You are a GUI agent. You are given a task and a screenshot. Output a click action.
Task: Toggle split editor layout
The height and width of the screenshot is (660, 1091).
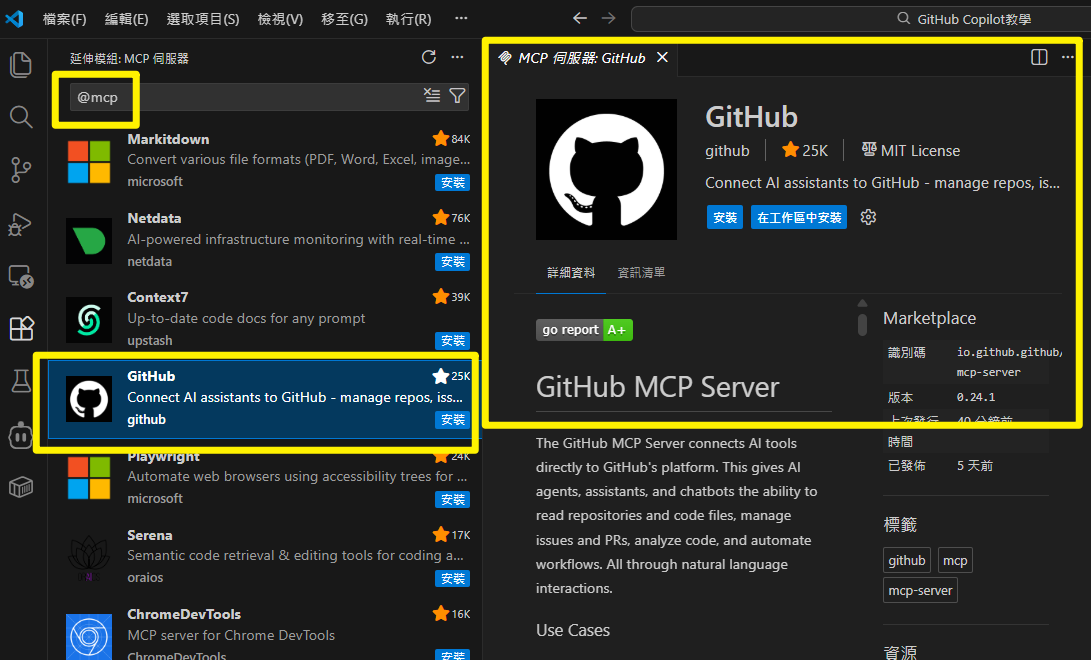(x=1039, y=57)
